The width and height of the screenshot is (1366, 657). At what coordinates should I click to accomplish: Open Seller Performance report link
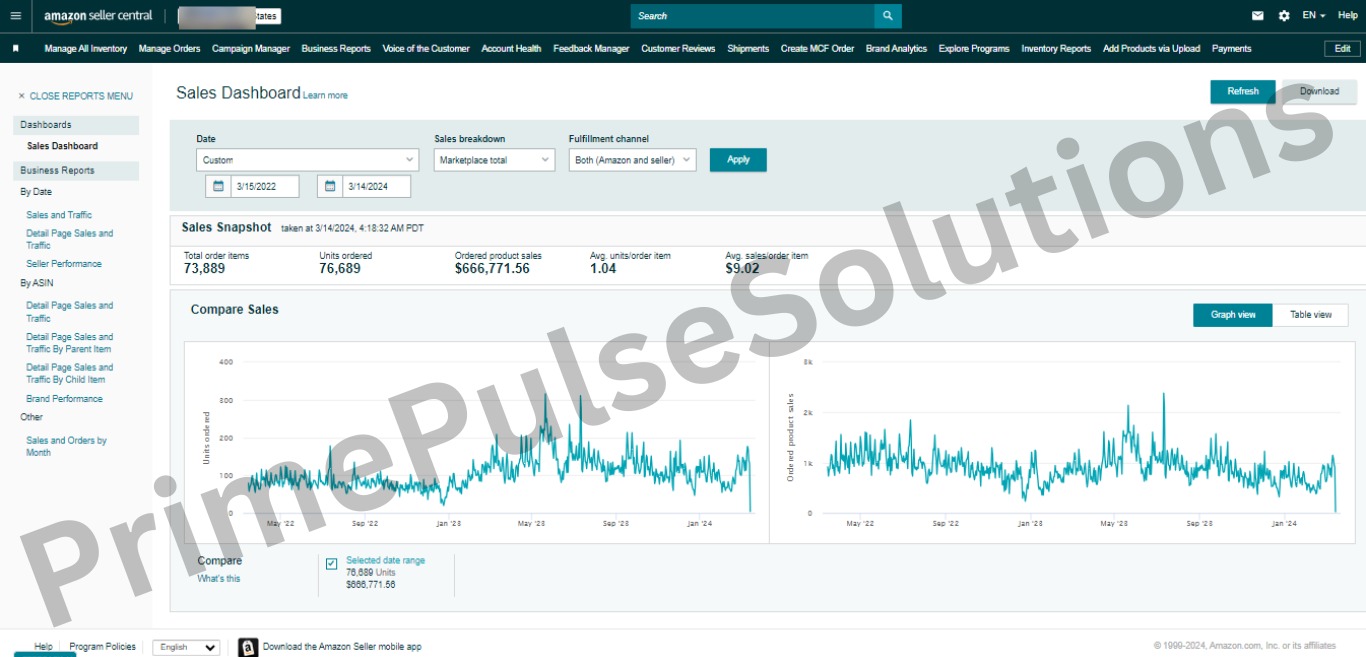pyautogui.click(x=64, y=264)
